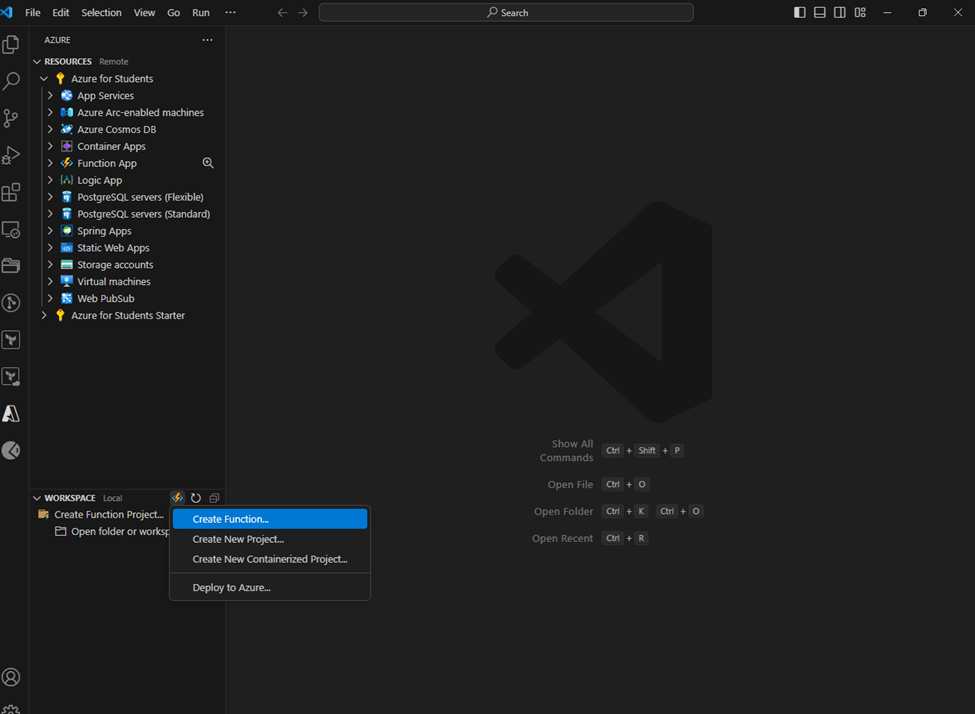Open the Azure view in activity bar
Image resolution: width=975 pixels, height=714 pixels.
coord(11,414)
